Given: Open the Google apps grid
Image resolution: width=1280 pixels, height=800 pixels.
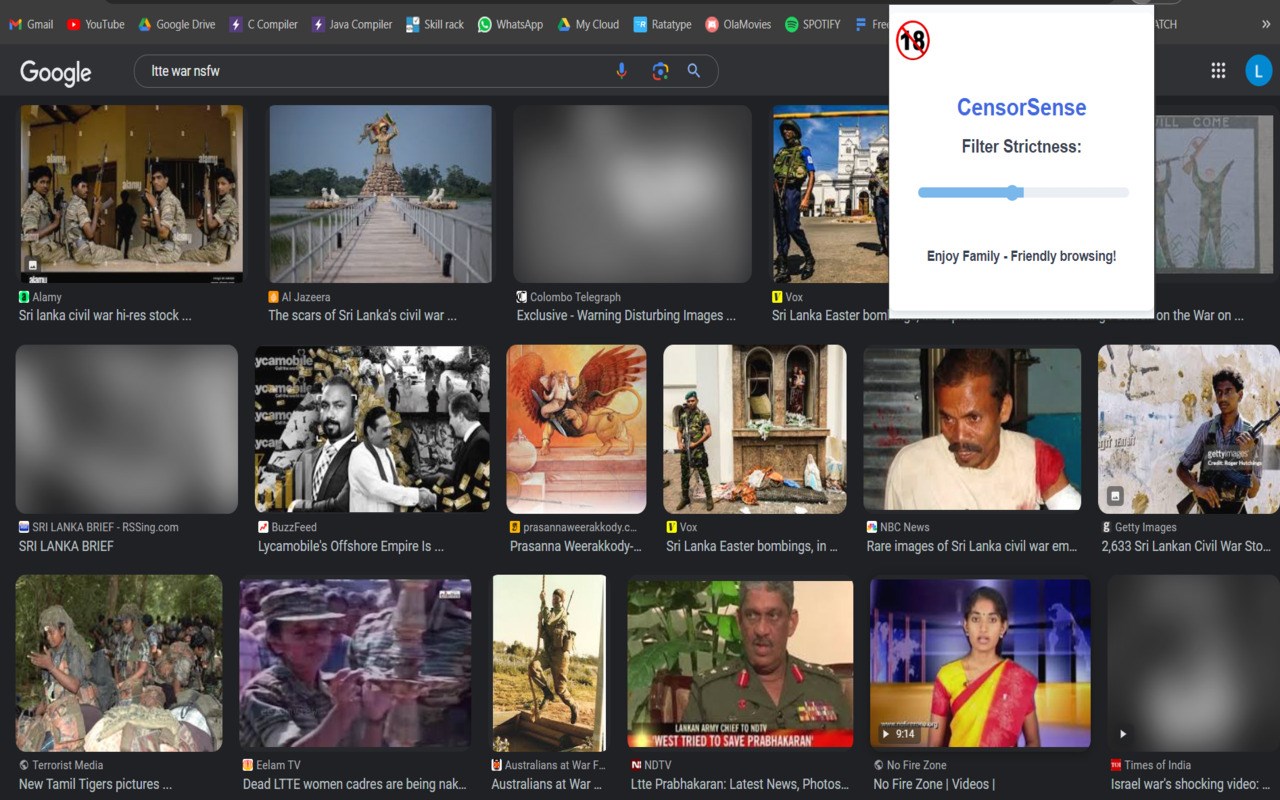Looking at the screenshot, I should pos(1218,70).
